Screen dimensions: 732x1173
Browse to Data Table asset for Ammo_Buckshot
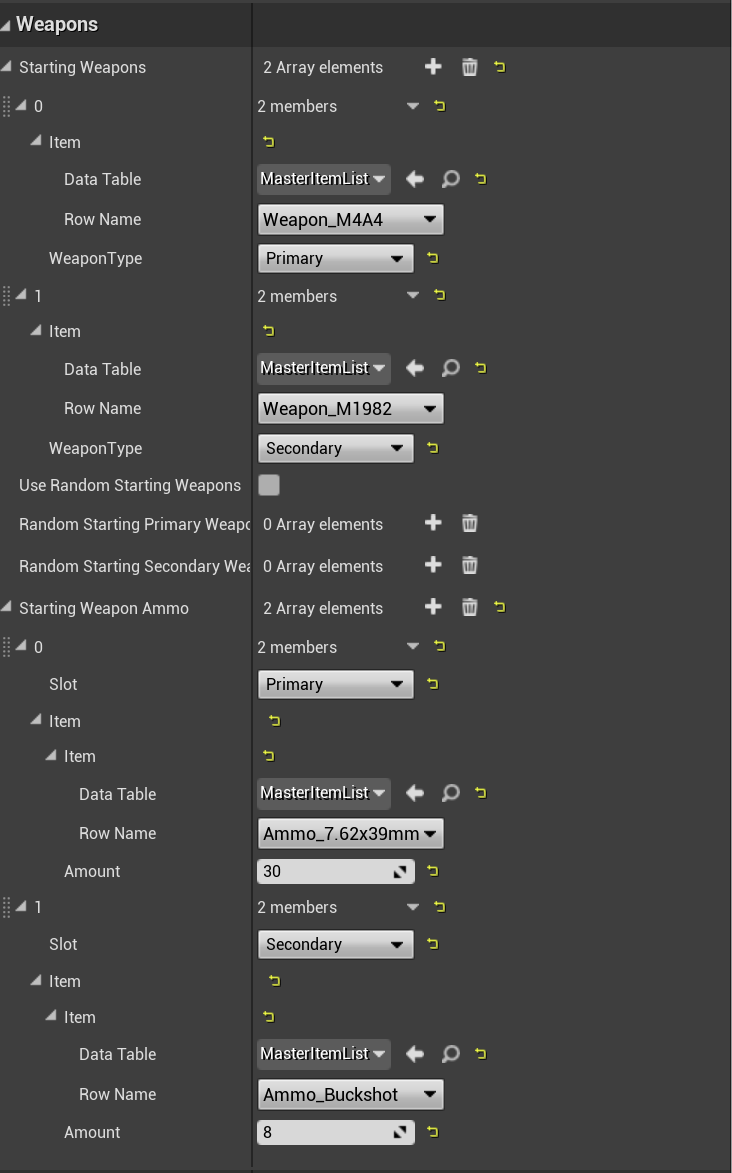point(451,1054)
